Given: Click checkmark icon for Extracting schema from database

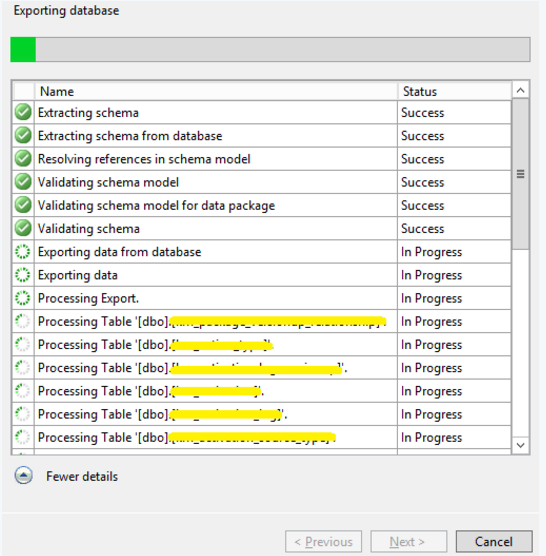Looking at the screenshot, I should pos(23,135).
